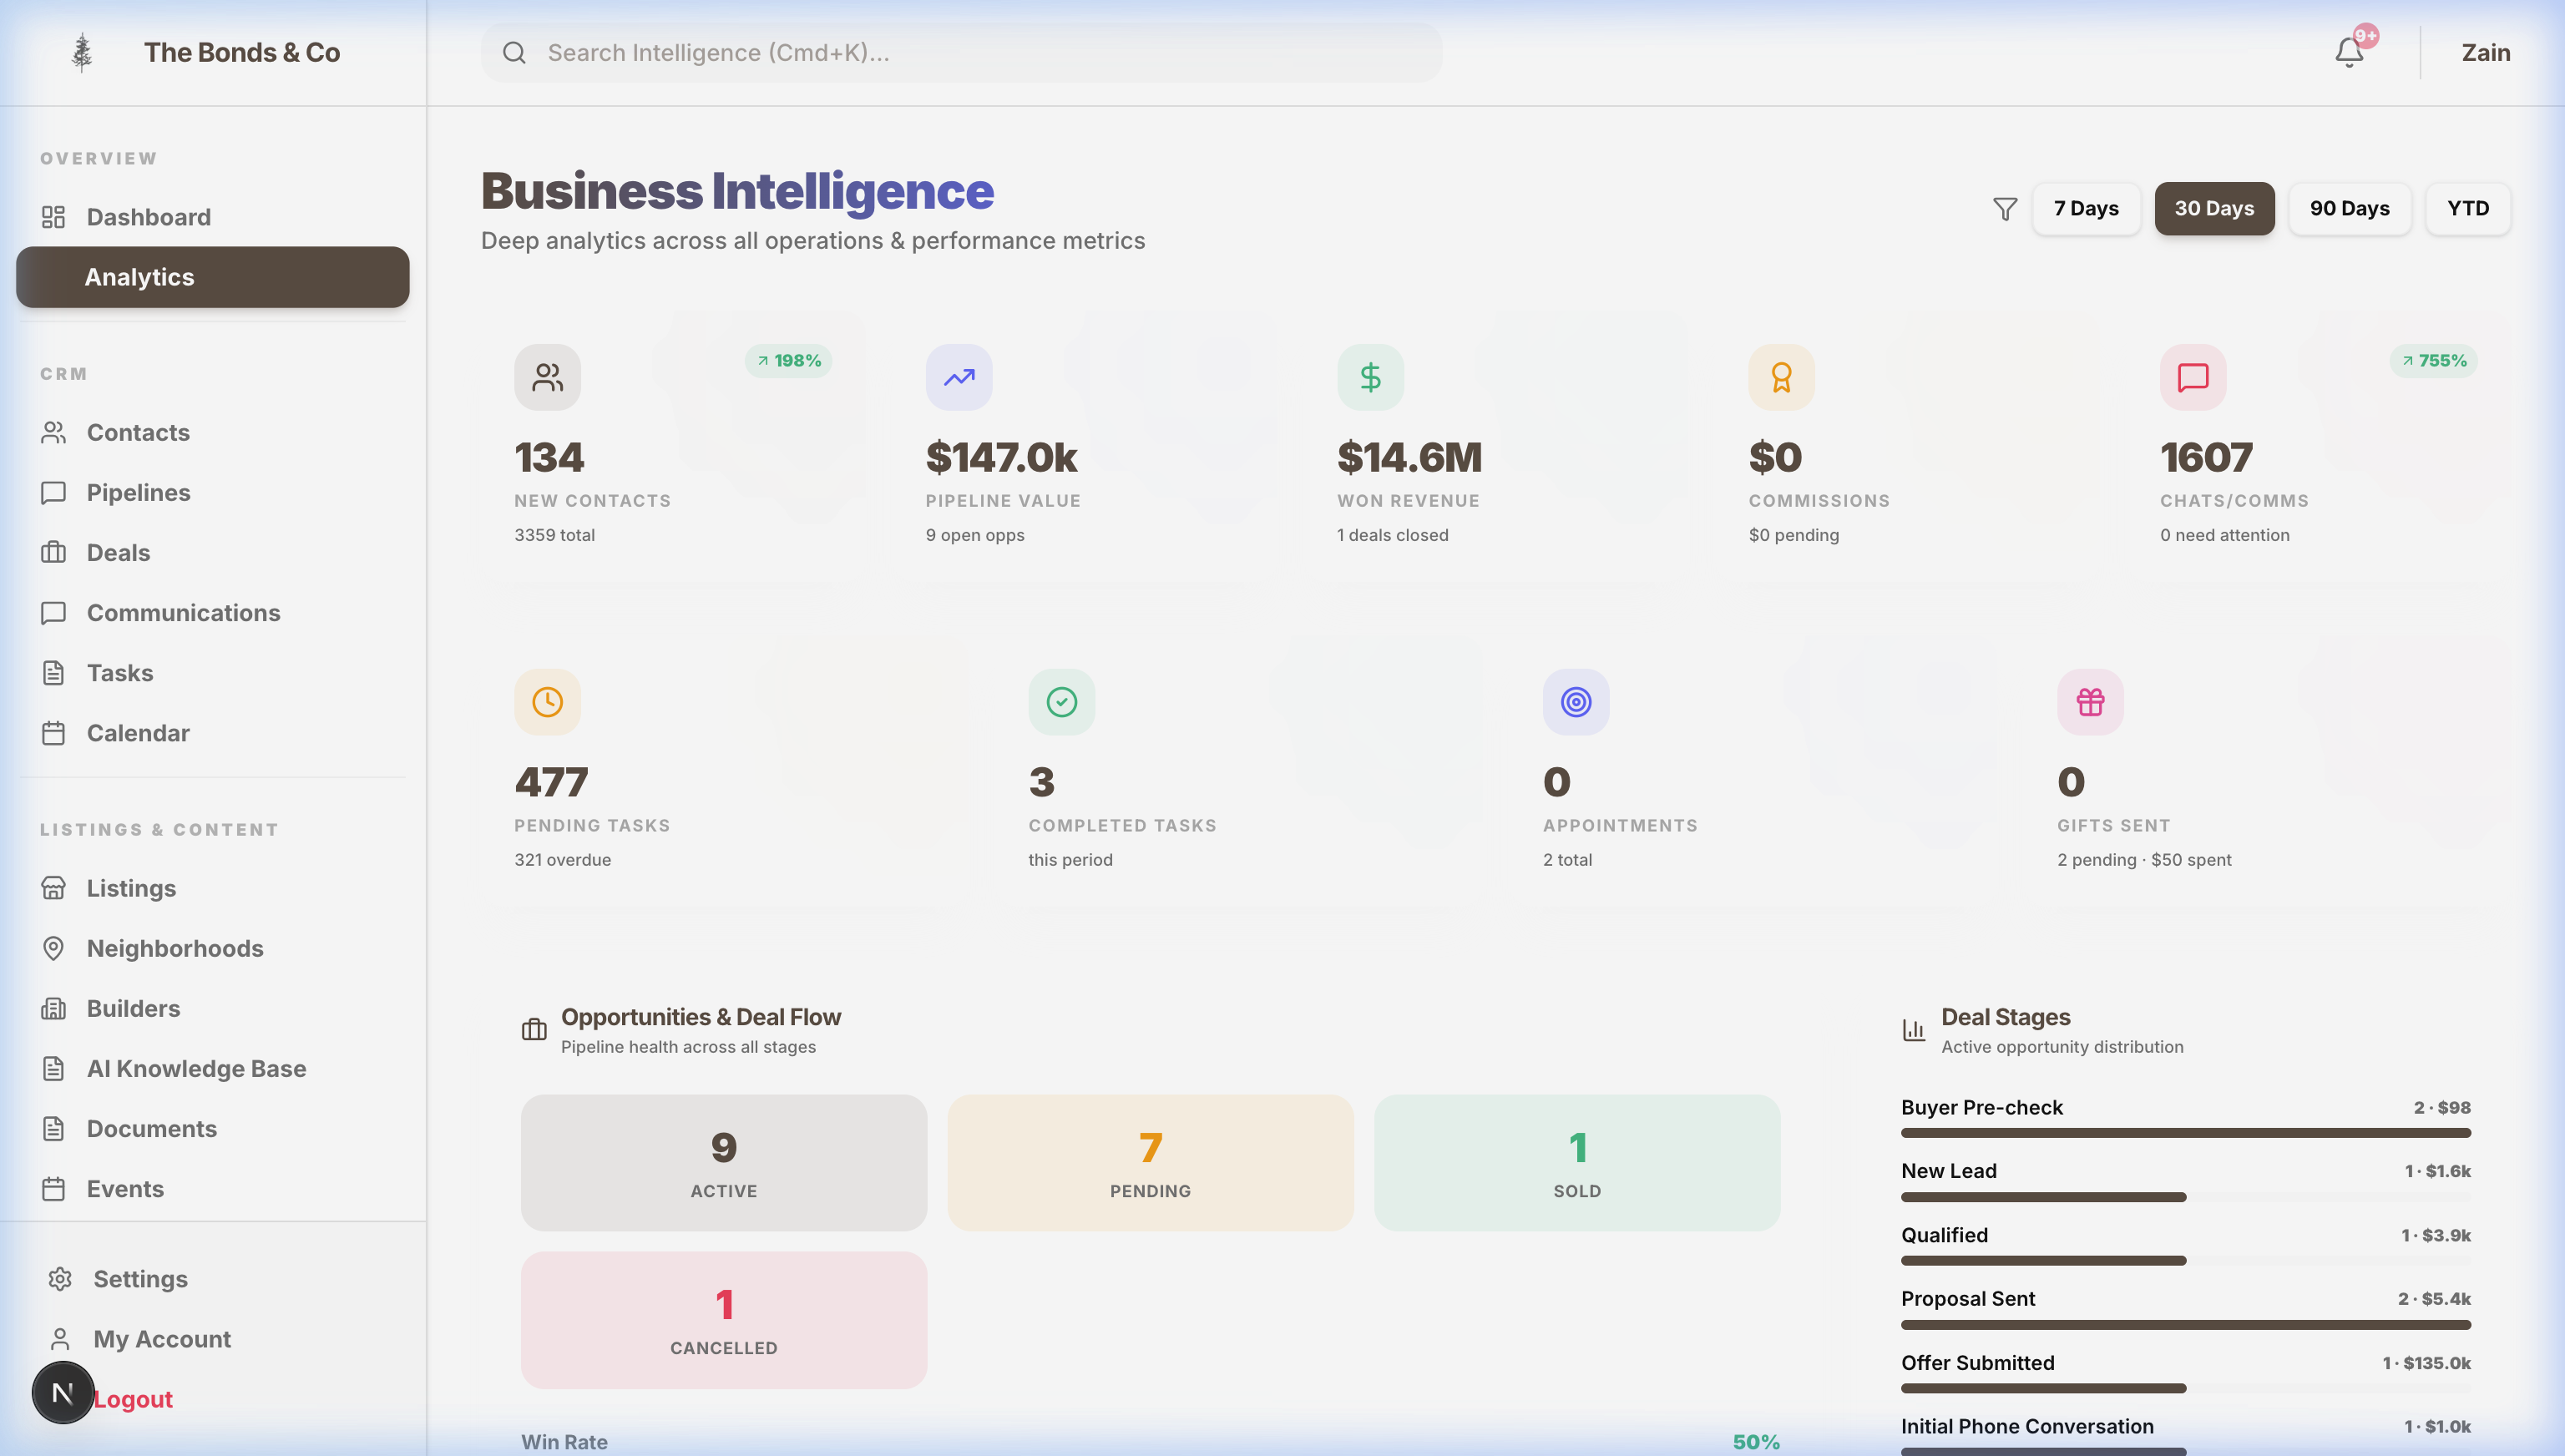Click the Opportunities & Deal Flow briefcase icon
The height and width of the screenshot is (1456, 2565).
534,1029
